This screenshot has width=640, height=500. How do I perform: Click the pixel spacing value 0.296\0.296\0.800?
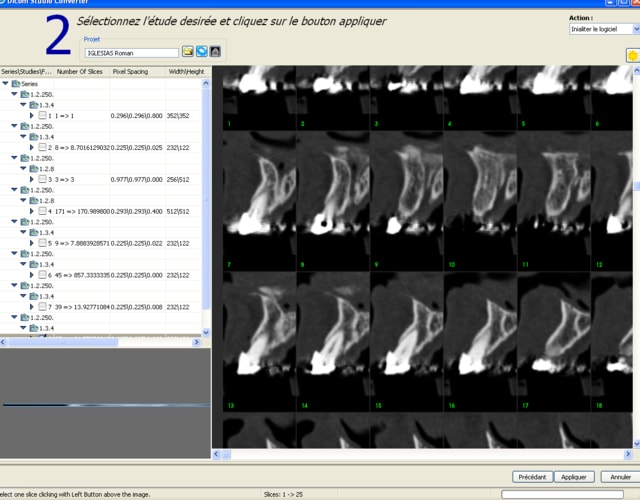click(x=136, y=116)
